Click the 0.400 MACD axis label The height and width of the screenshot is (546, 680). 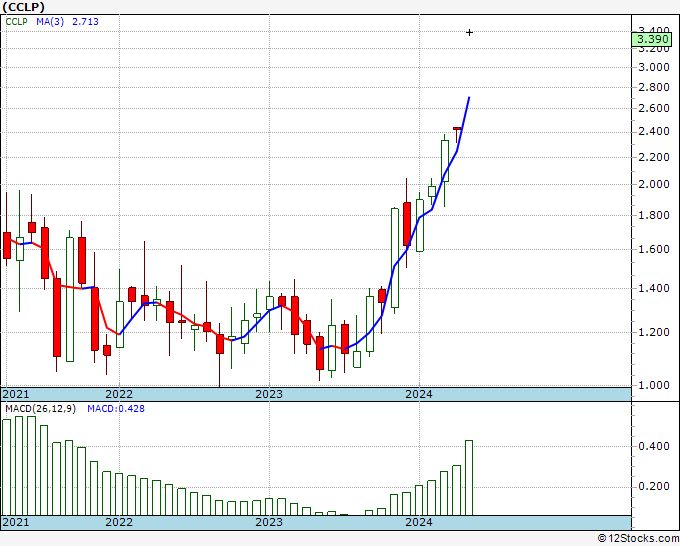click(654, 446)
